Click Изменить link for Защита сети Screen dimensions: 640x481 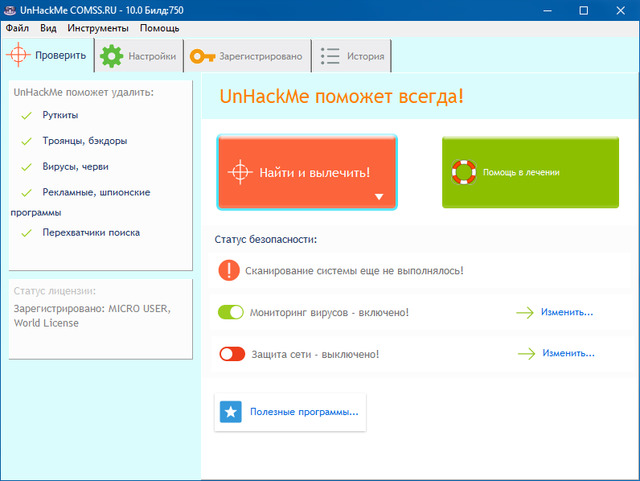[x=568, y=353]
